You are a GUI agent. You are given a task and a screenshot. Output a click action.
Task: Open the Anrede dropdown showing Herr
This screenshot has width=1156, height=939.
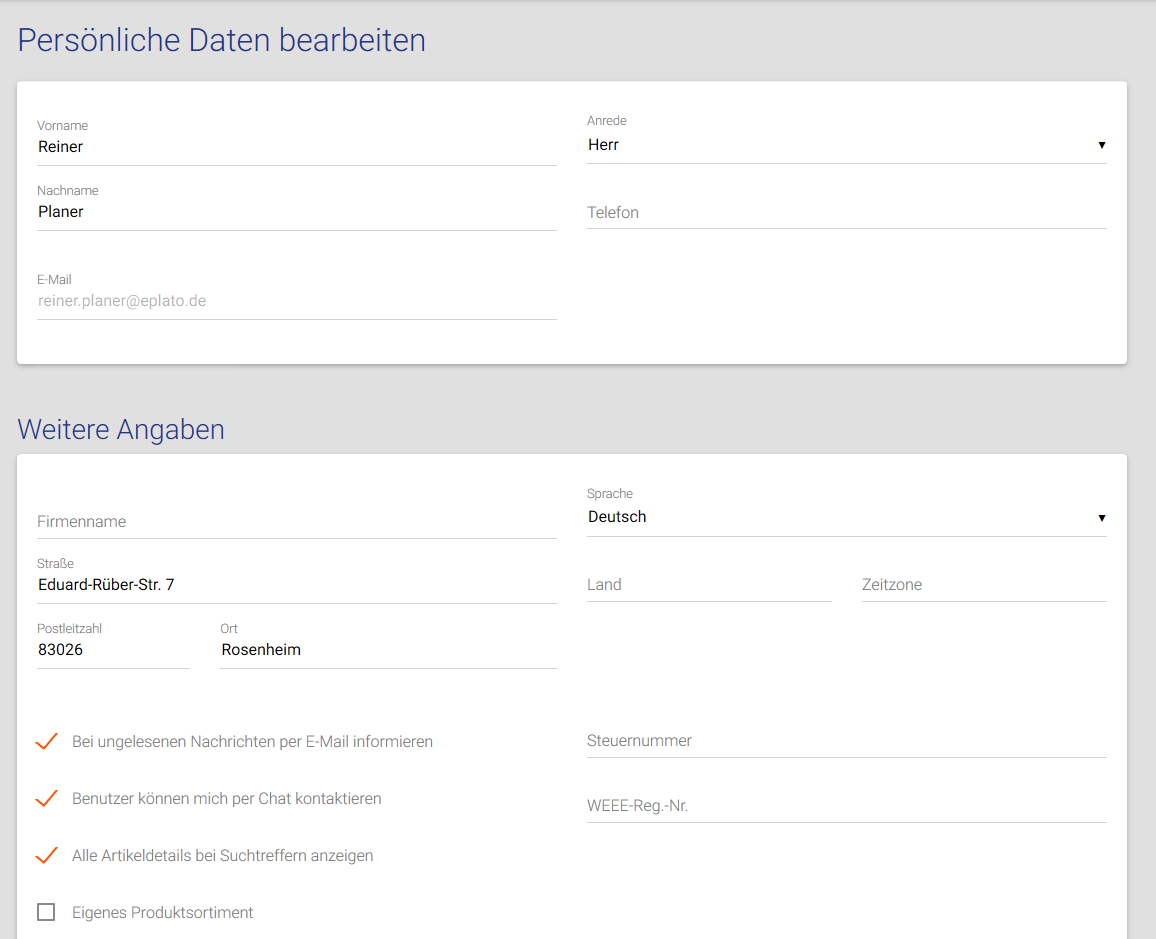[x=845, y=145]
